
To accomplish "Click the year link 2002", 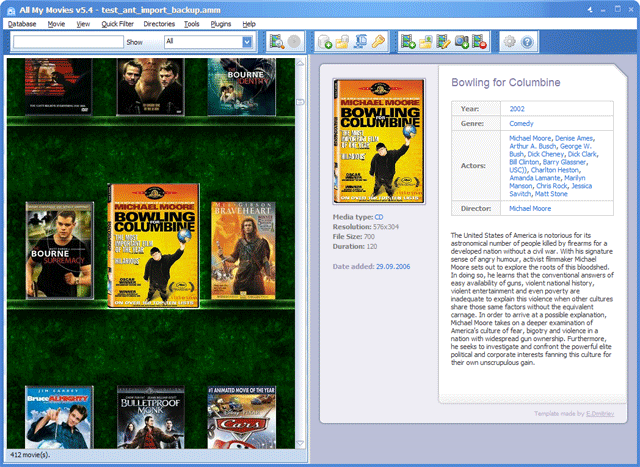I will (x=517, y=109).
